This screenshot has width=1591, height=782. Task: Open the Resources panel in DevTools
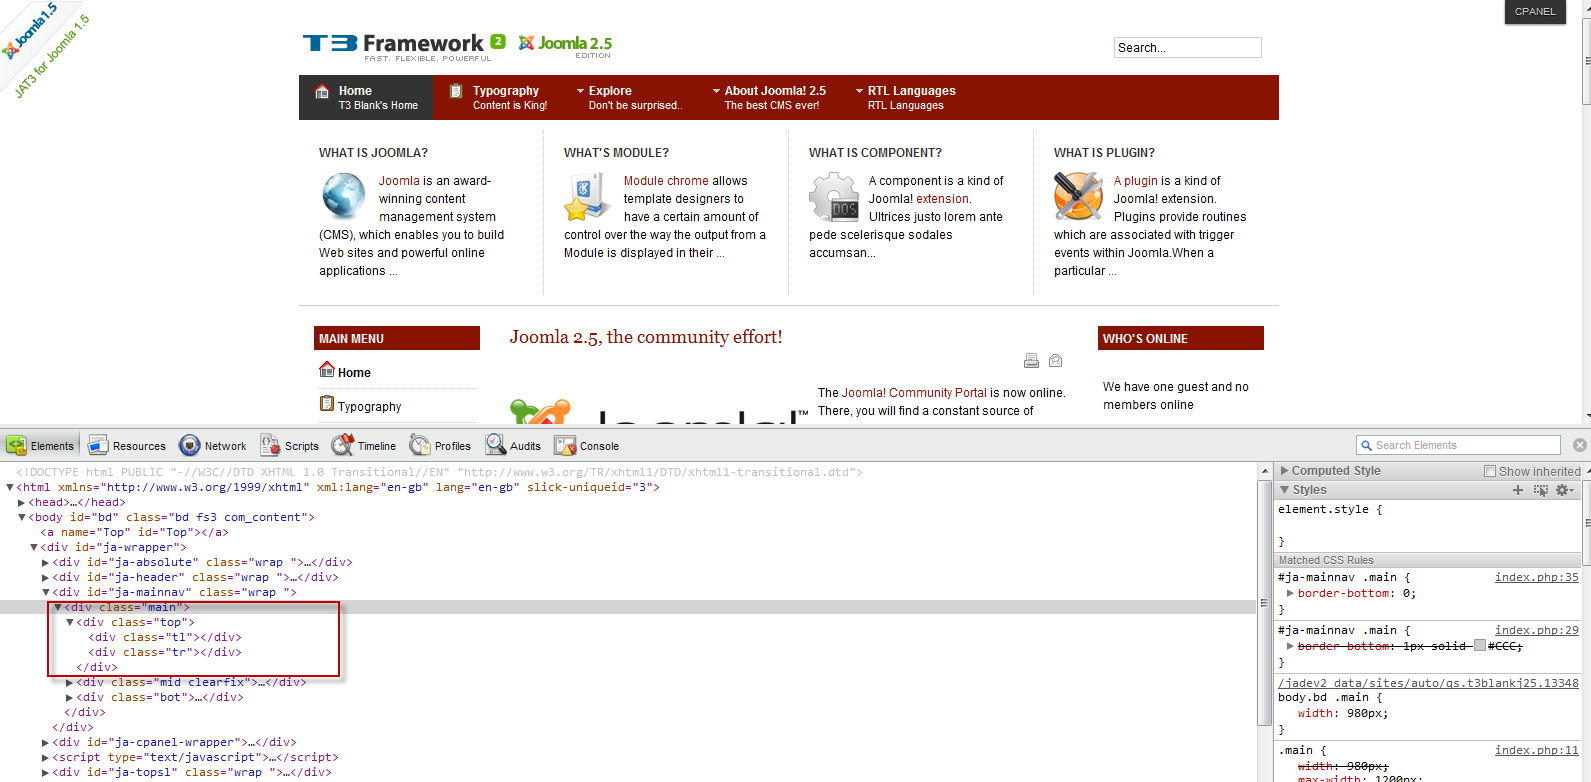pyautogui.click(x=127, y=445)
